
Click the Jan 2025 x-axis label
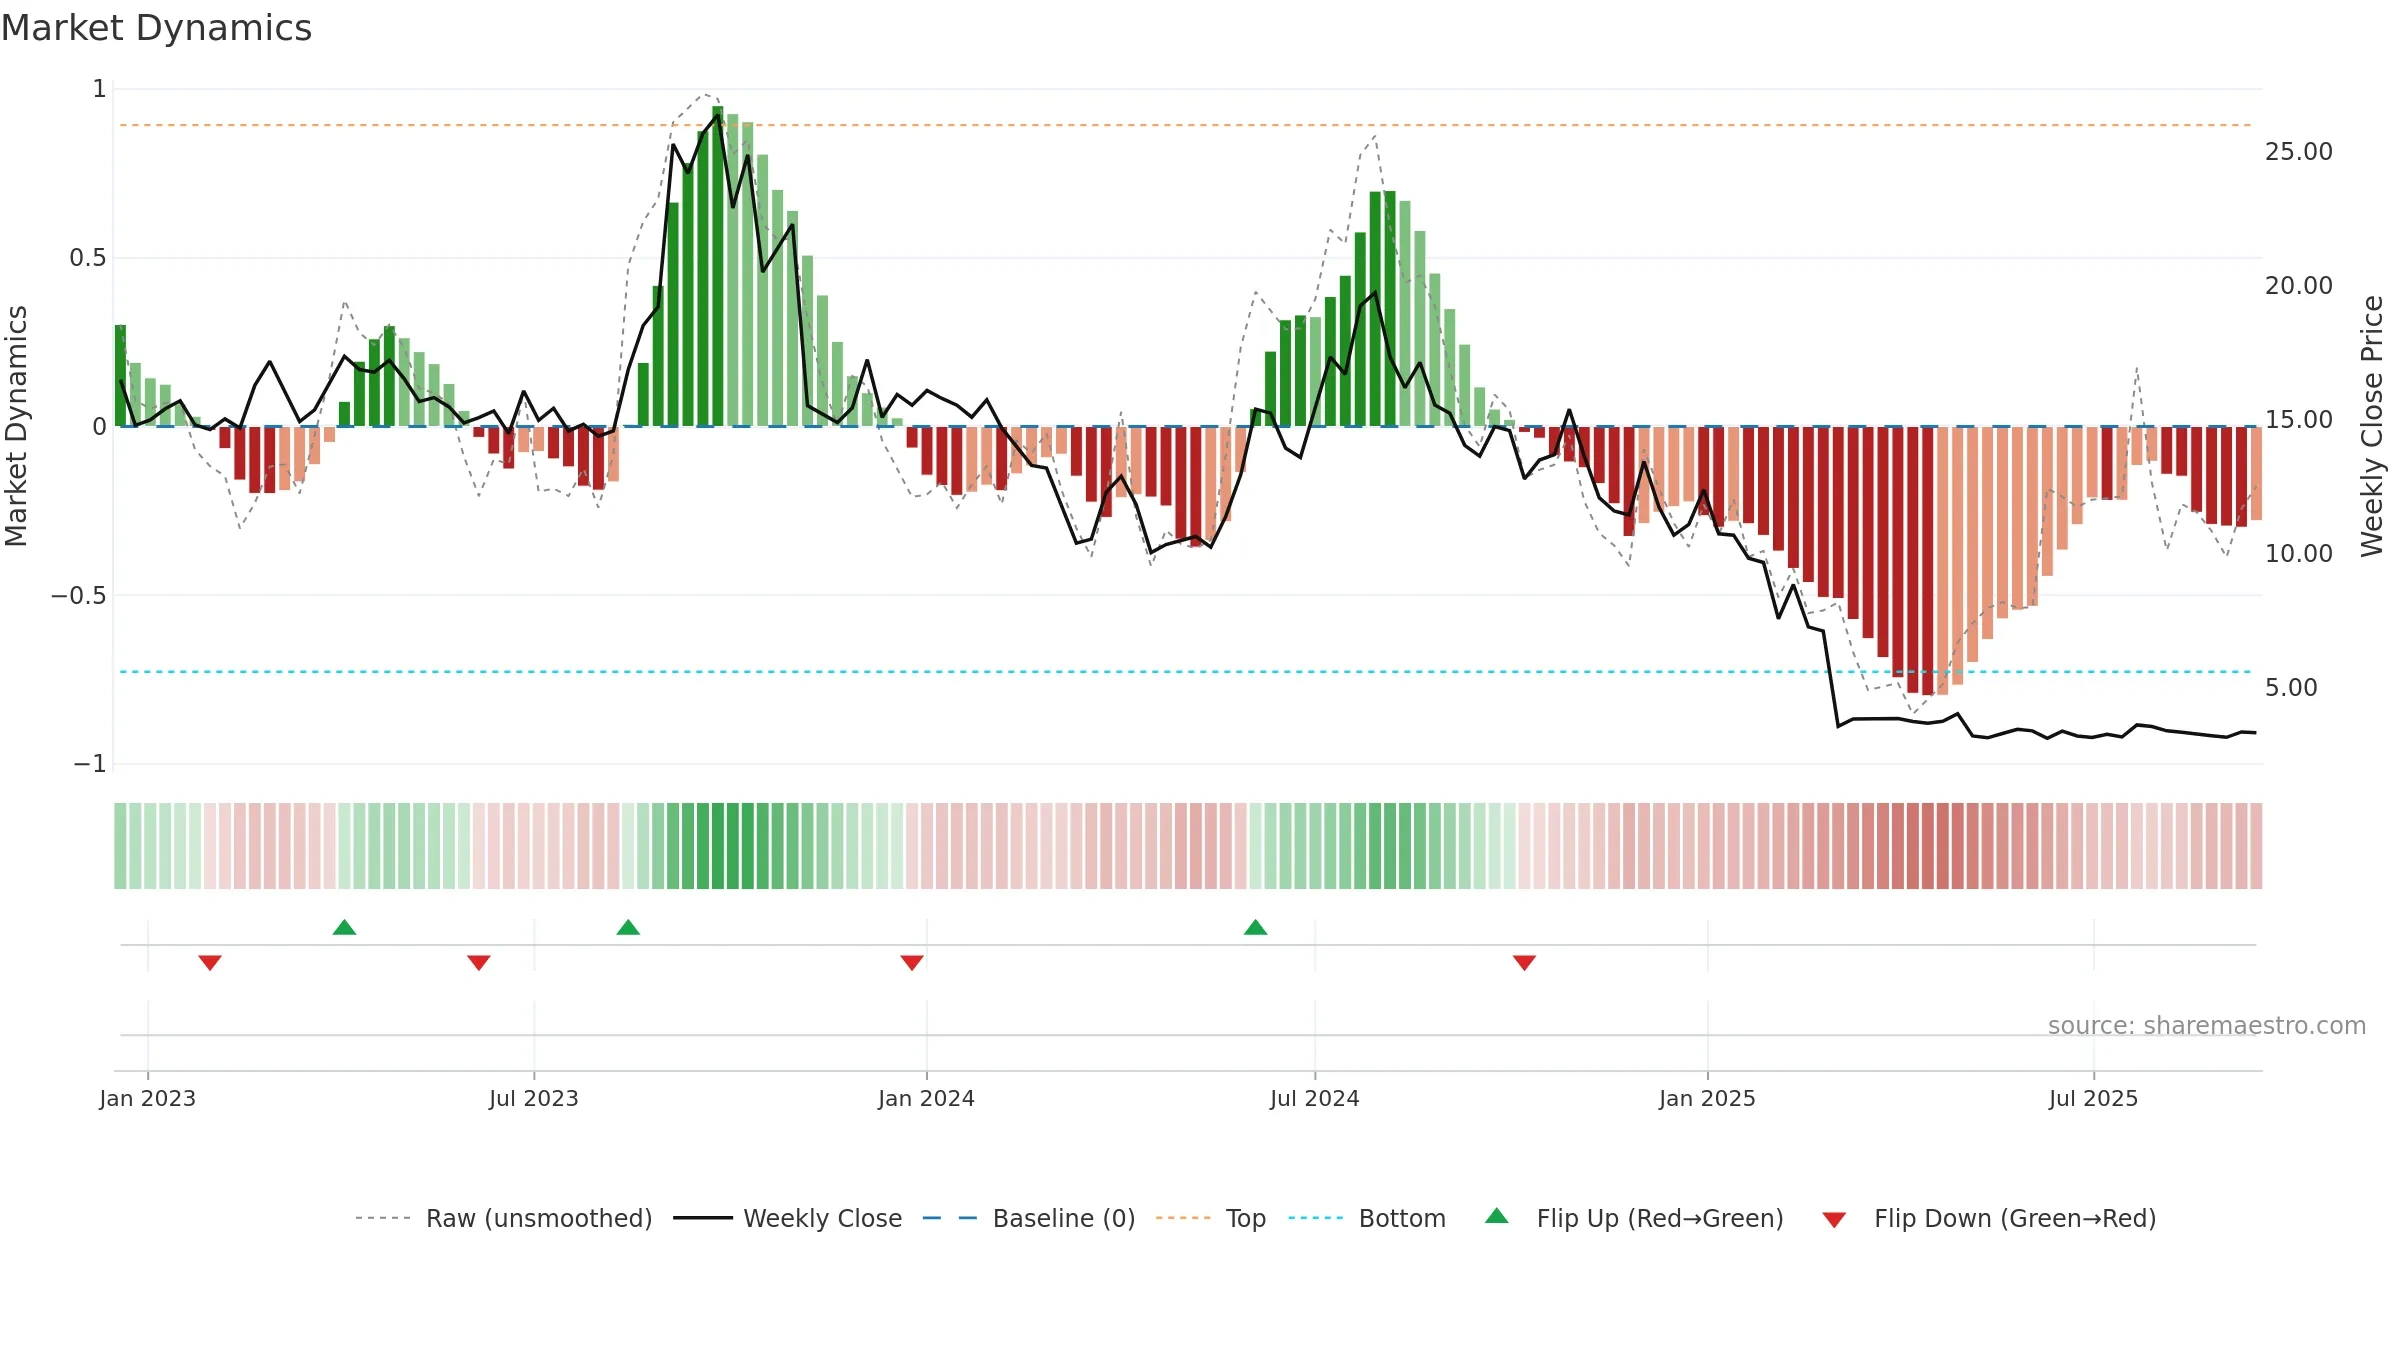coord(1708,1098)
